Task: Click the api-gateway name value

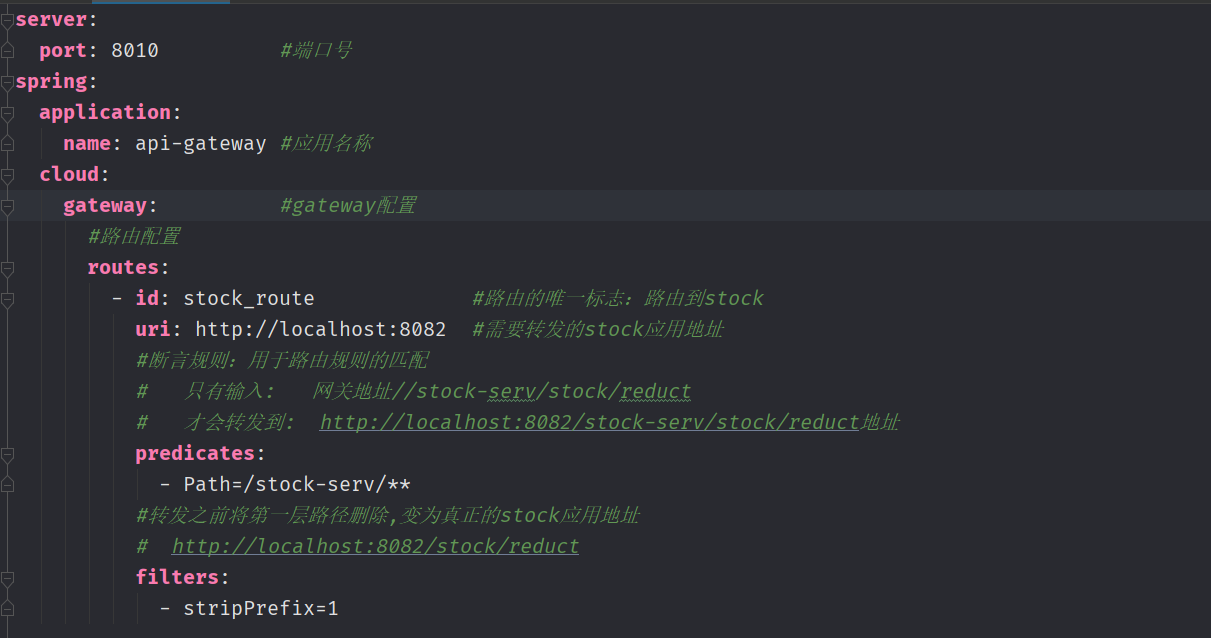Action: pyautogui.click(x=200, y=143)
